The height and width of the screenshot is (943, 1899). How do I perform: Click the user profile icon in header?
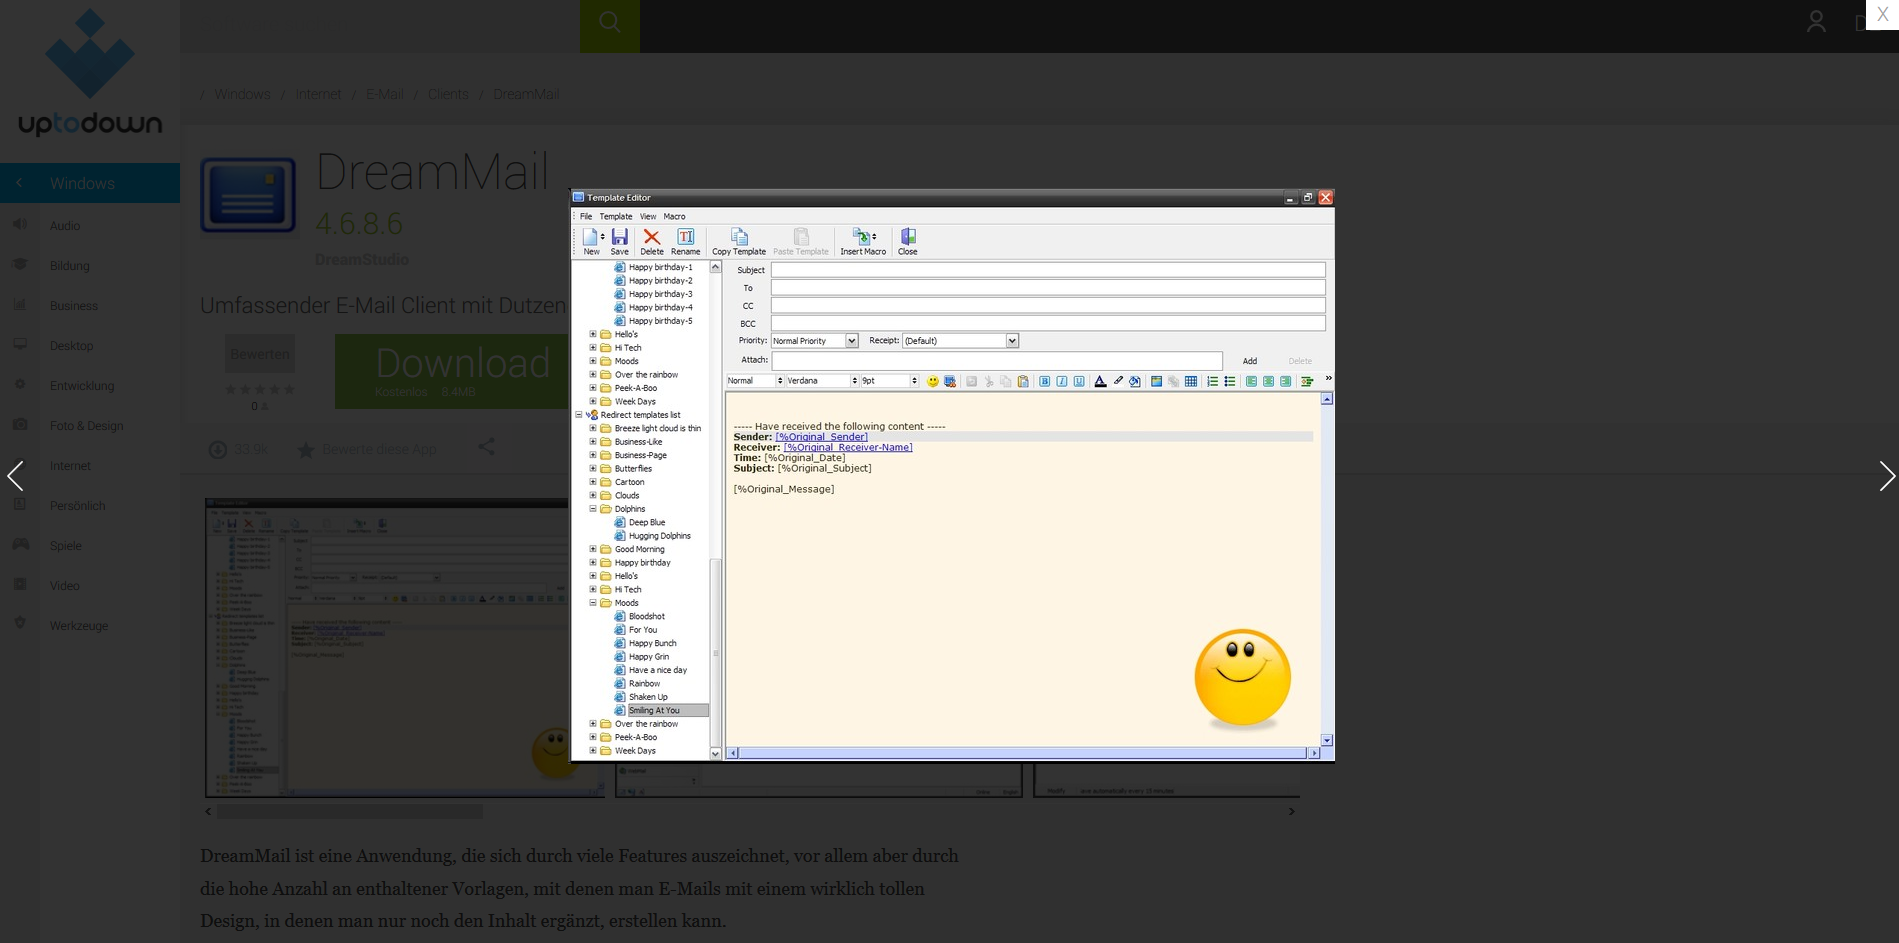pos(1816,21)
